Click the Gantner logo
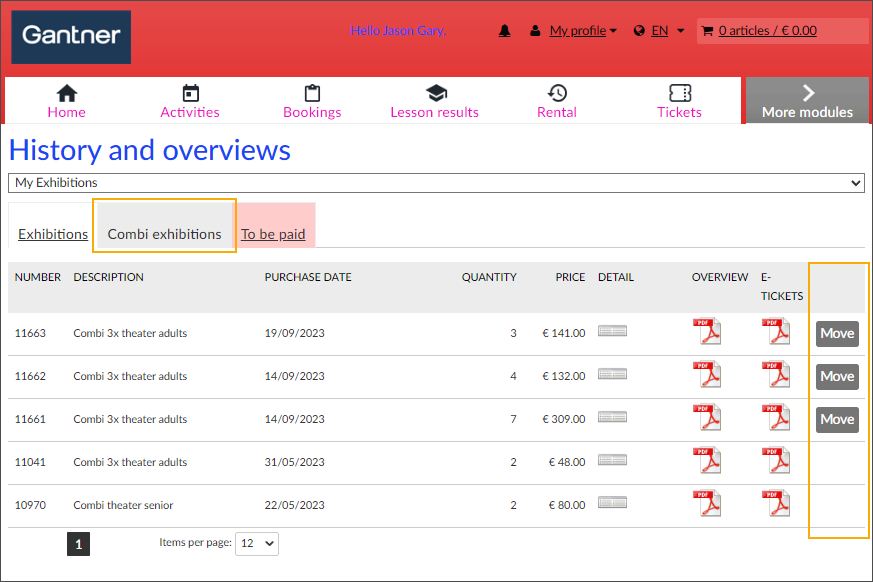Viewport: 873px width, 582px height. pos(71,37)
